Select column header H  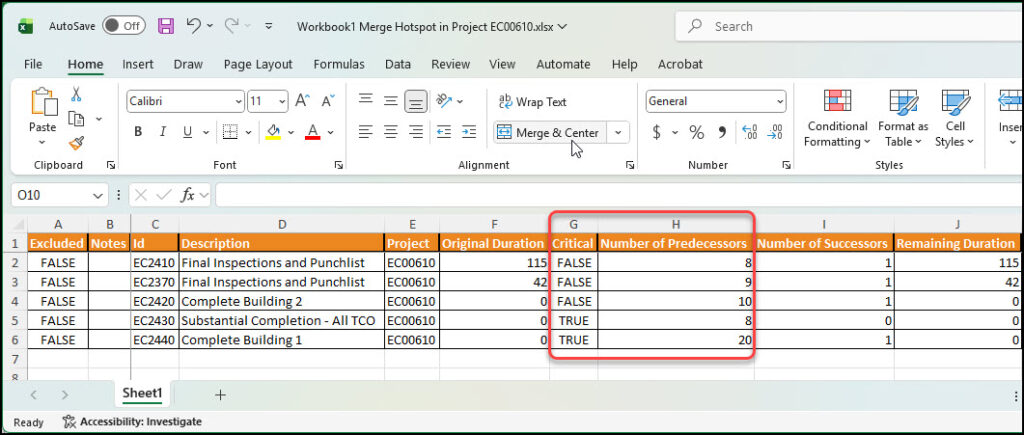(676, 224)
